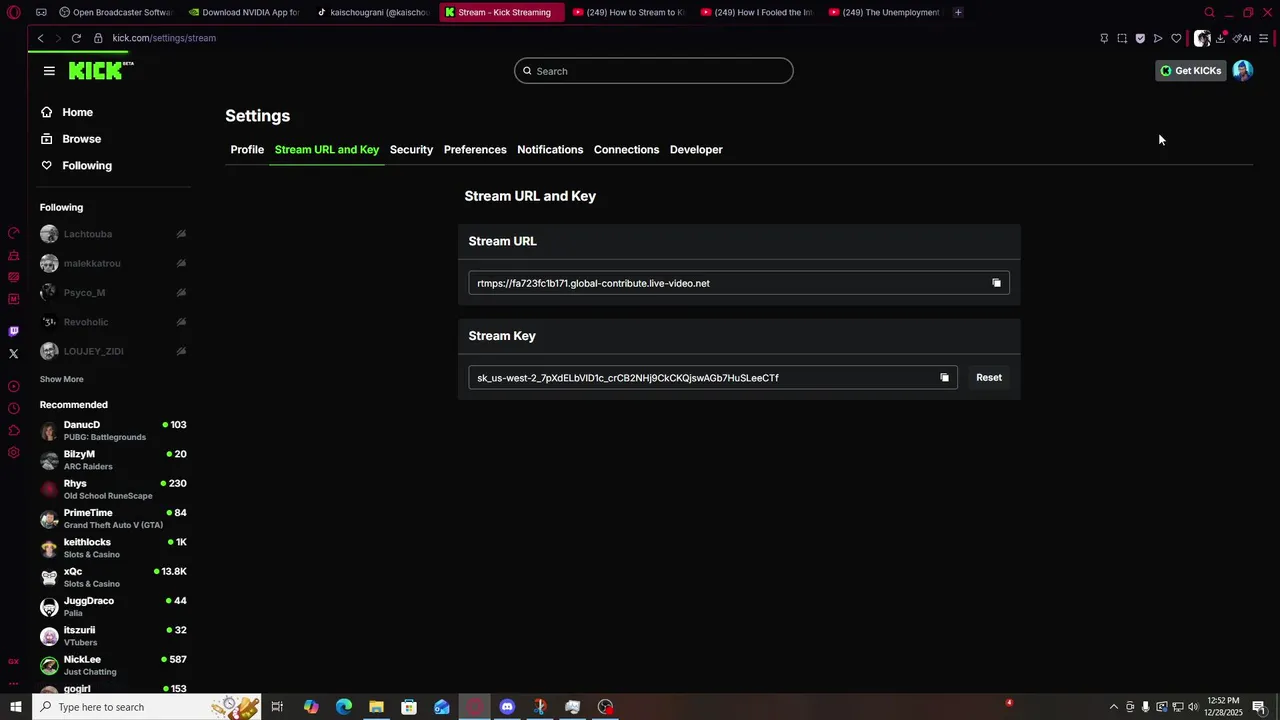
Task: Click the browser address bar URL
Action: pos(164,38)
